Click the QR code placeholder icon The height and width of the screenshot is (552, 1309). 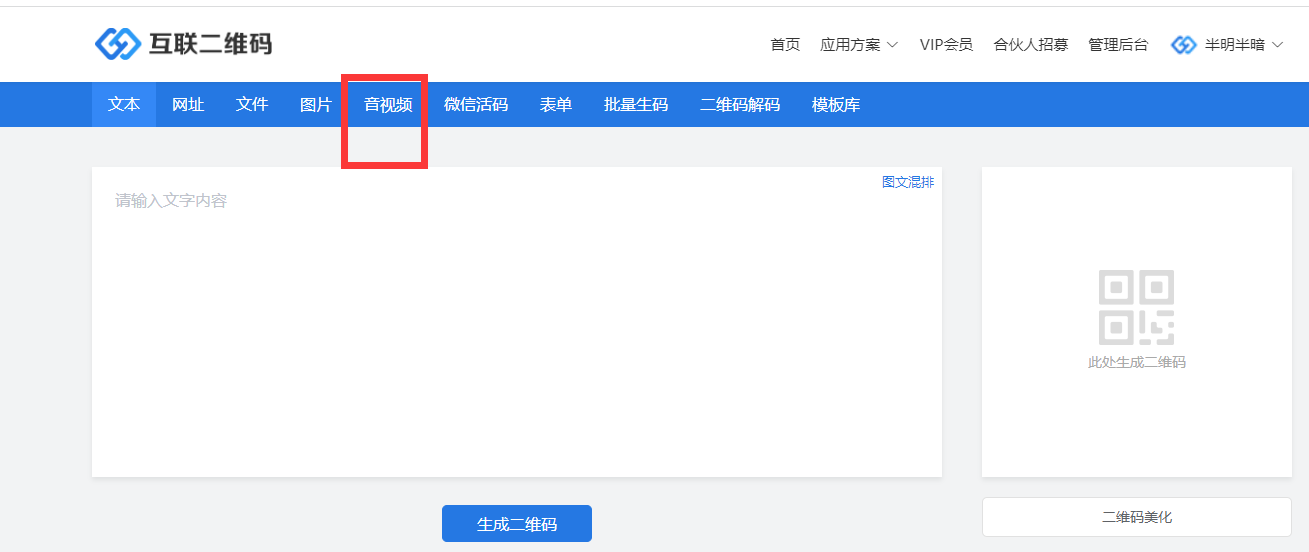(1136, 307)
